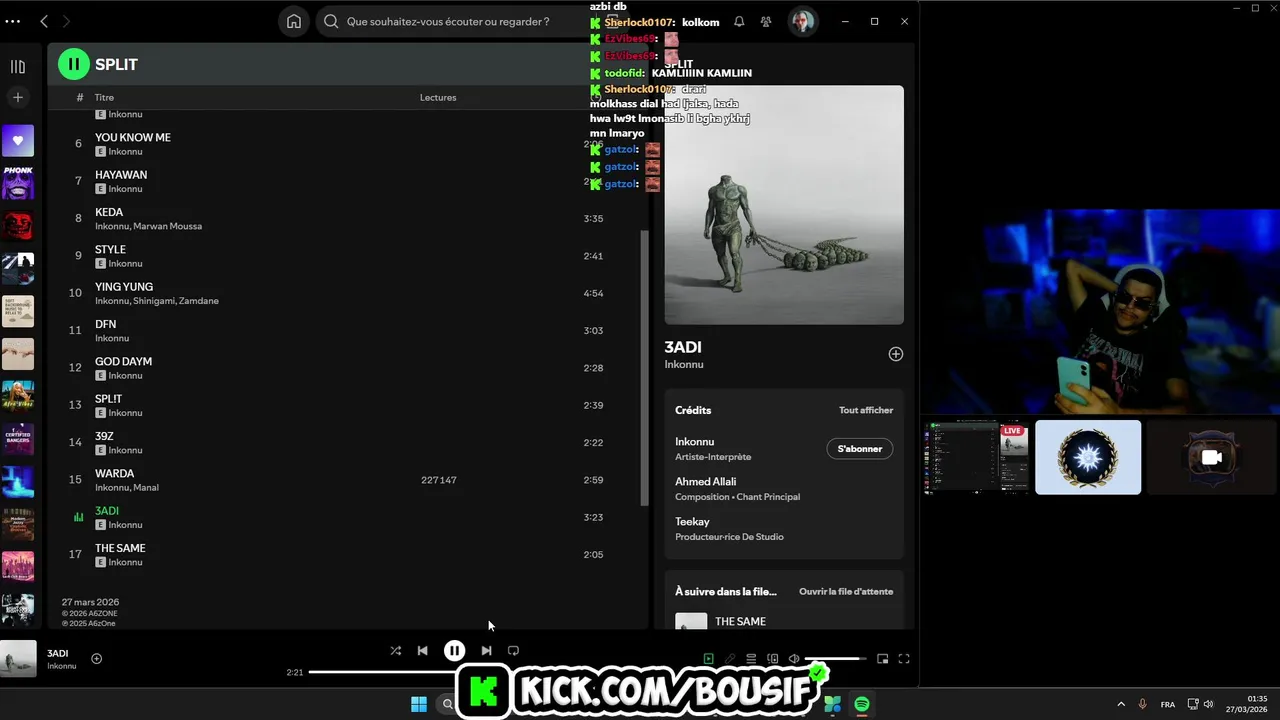The image size is (1280, 720).
Task: Click the LIVE screen source thumbnail
Action: coord(976,457)
